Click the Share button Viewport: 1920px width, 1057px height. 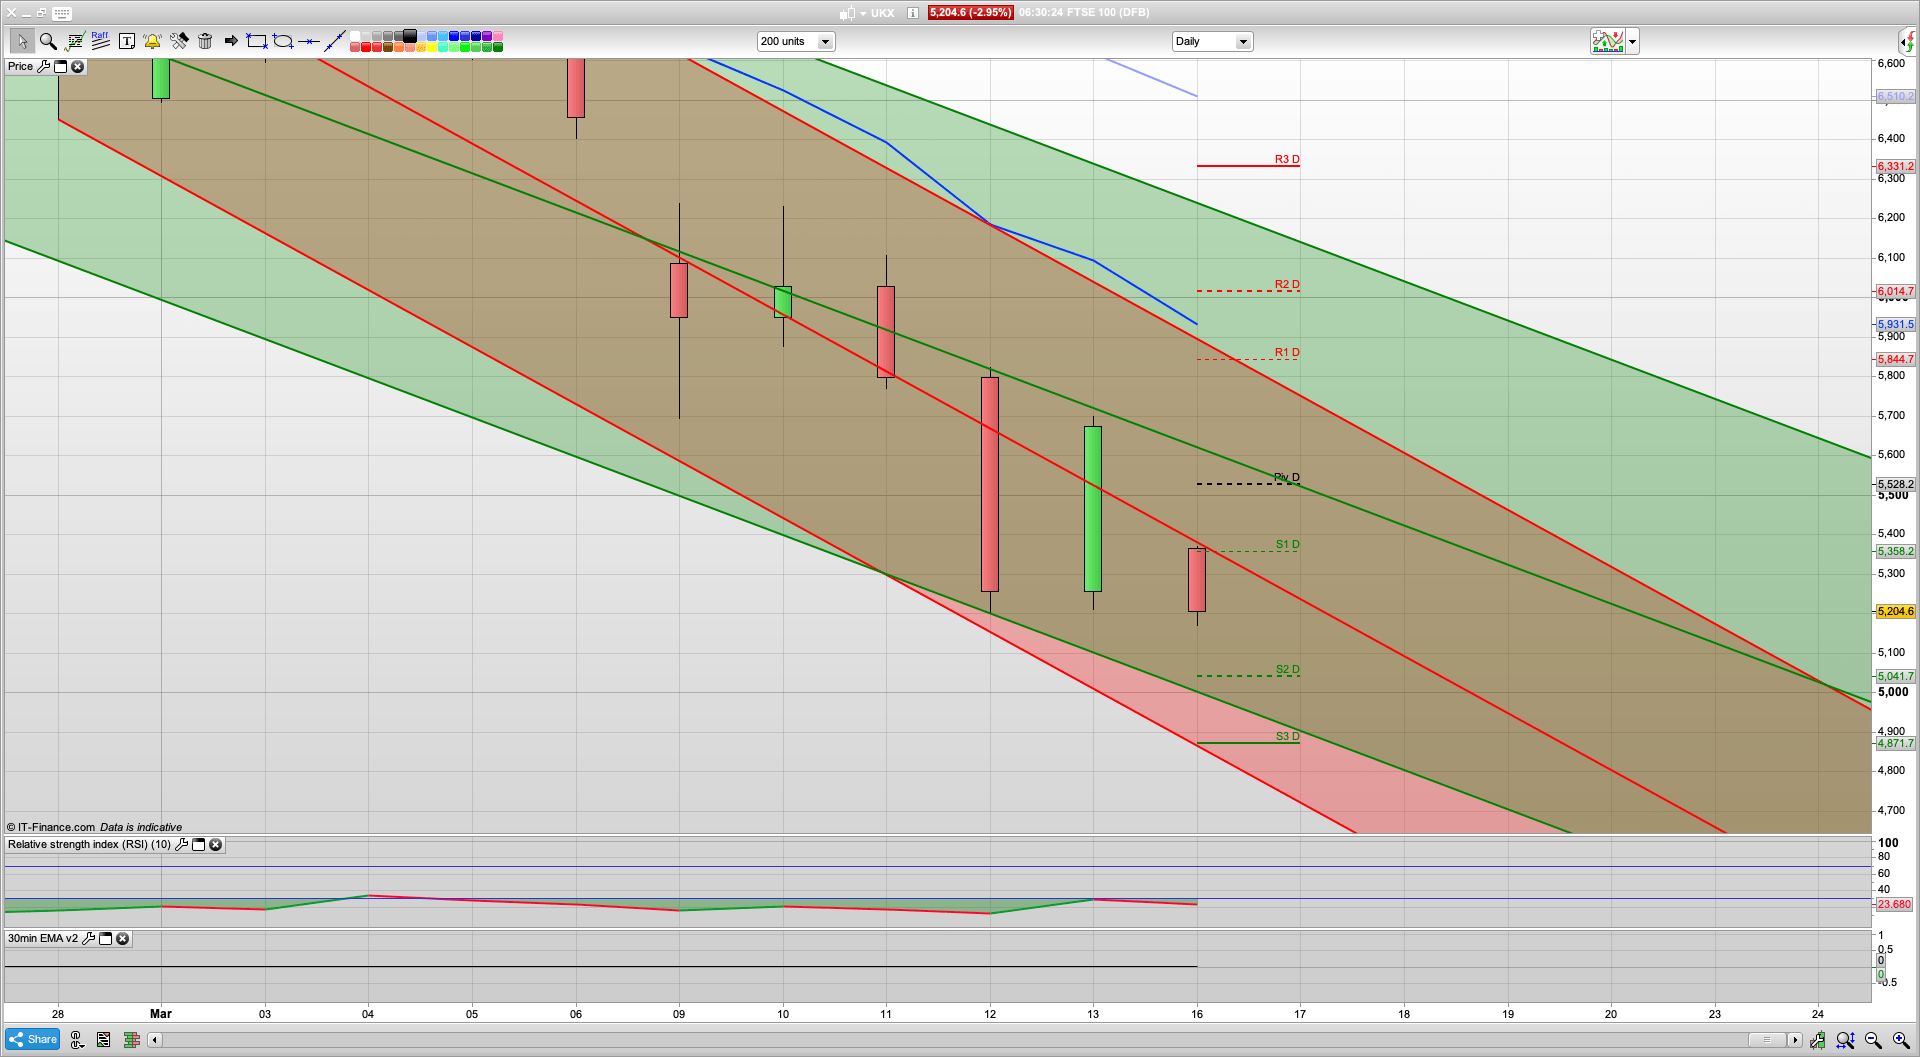click(33, 1040)
